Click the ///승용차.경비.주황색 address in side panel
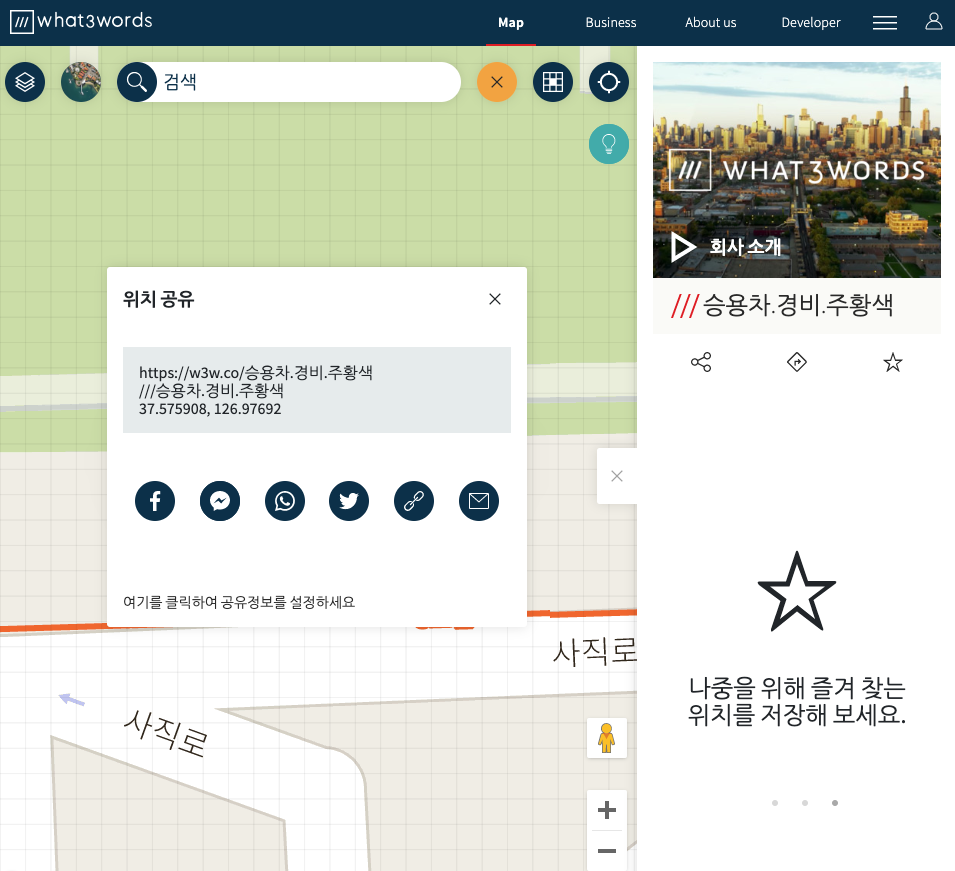This screenshot has width=955, height=871. coord(783,305)
